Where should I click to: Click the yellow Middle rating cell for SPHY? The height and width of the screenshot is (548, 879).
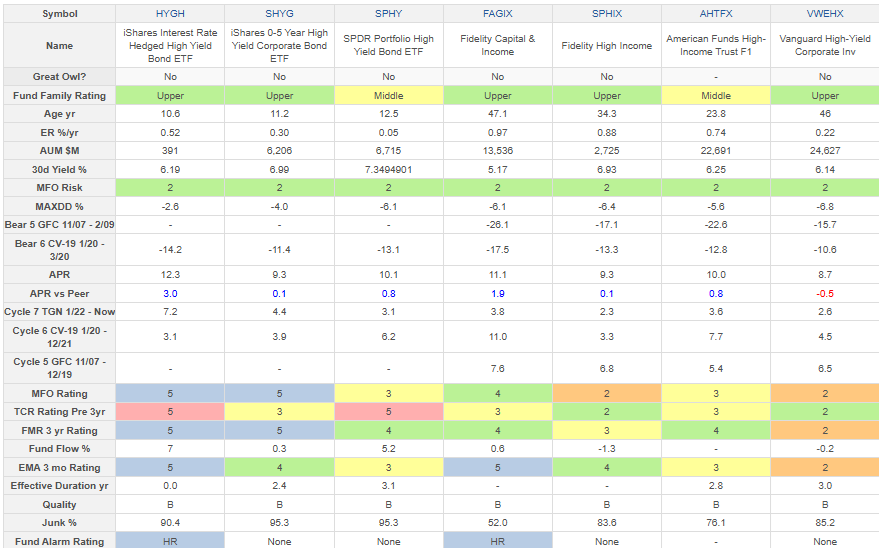(388, 95)
